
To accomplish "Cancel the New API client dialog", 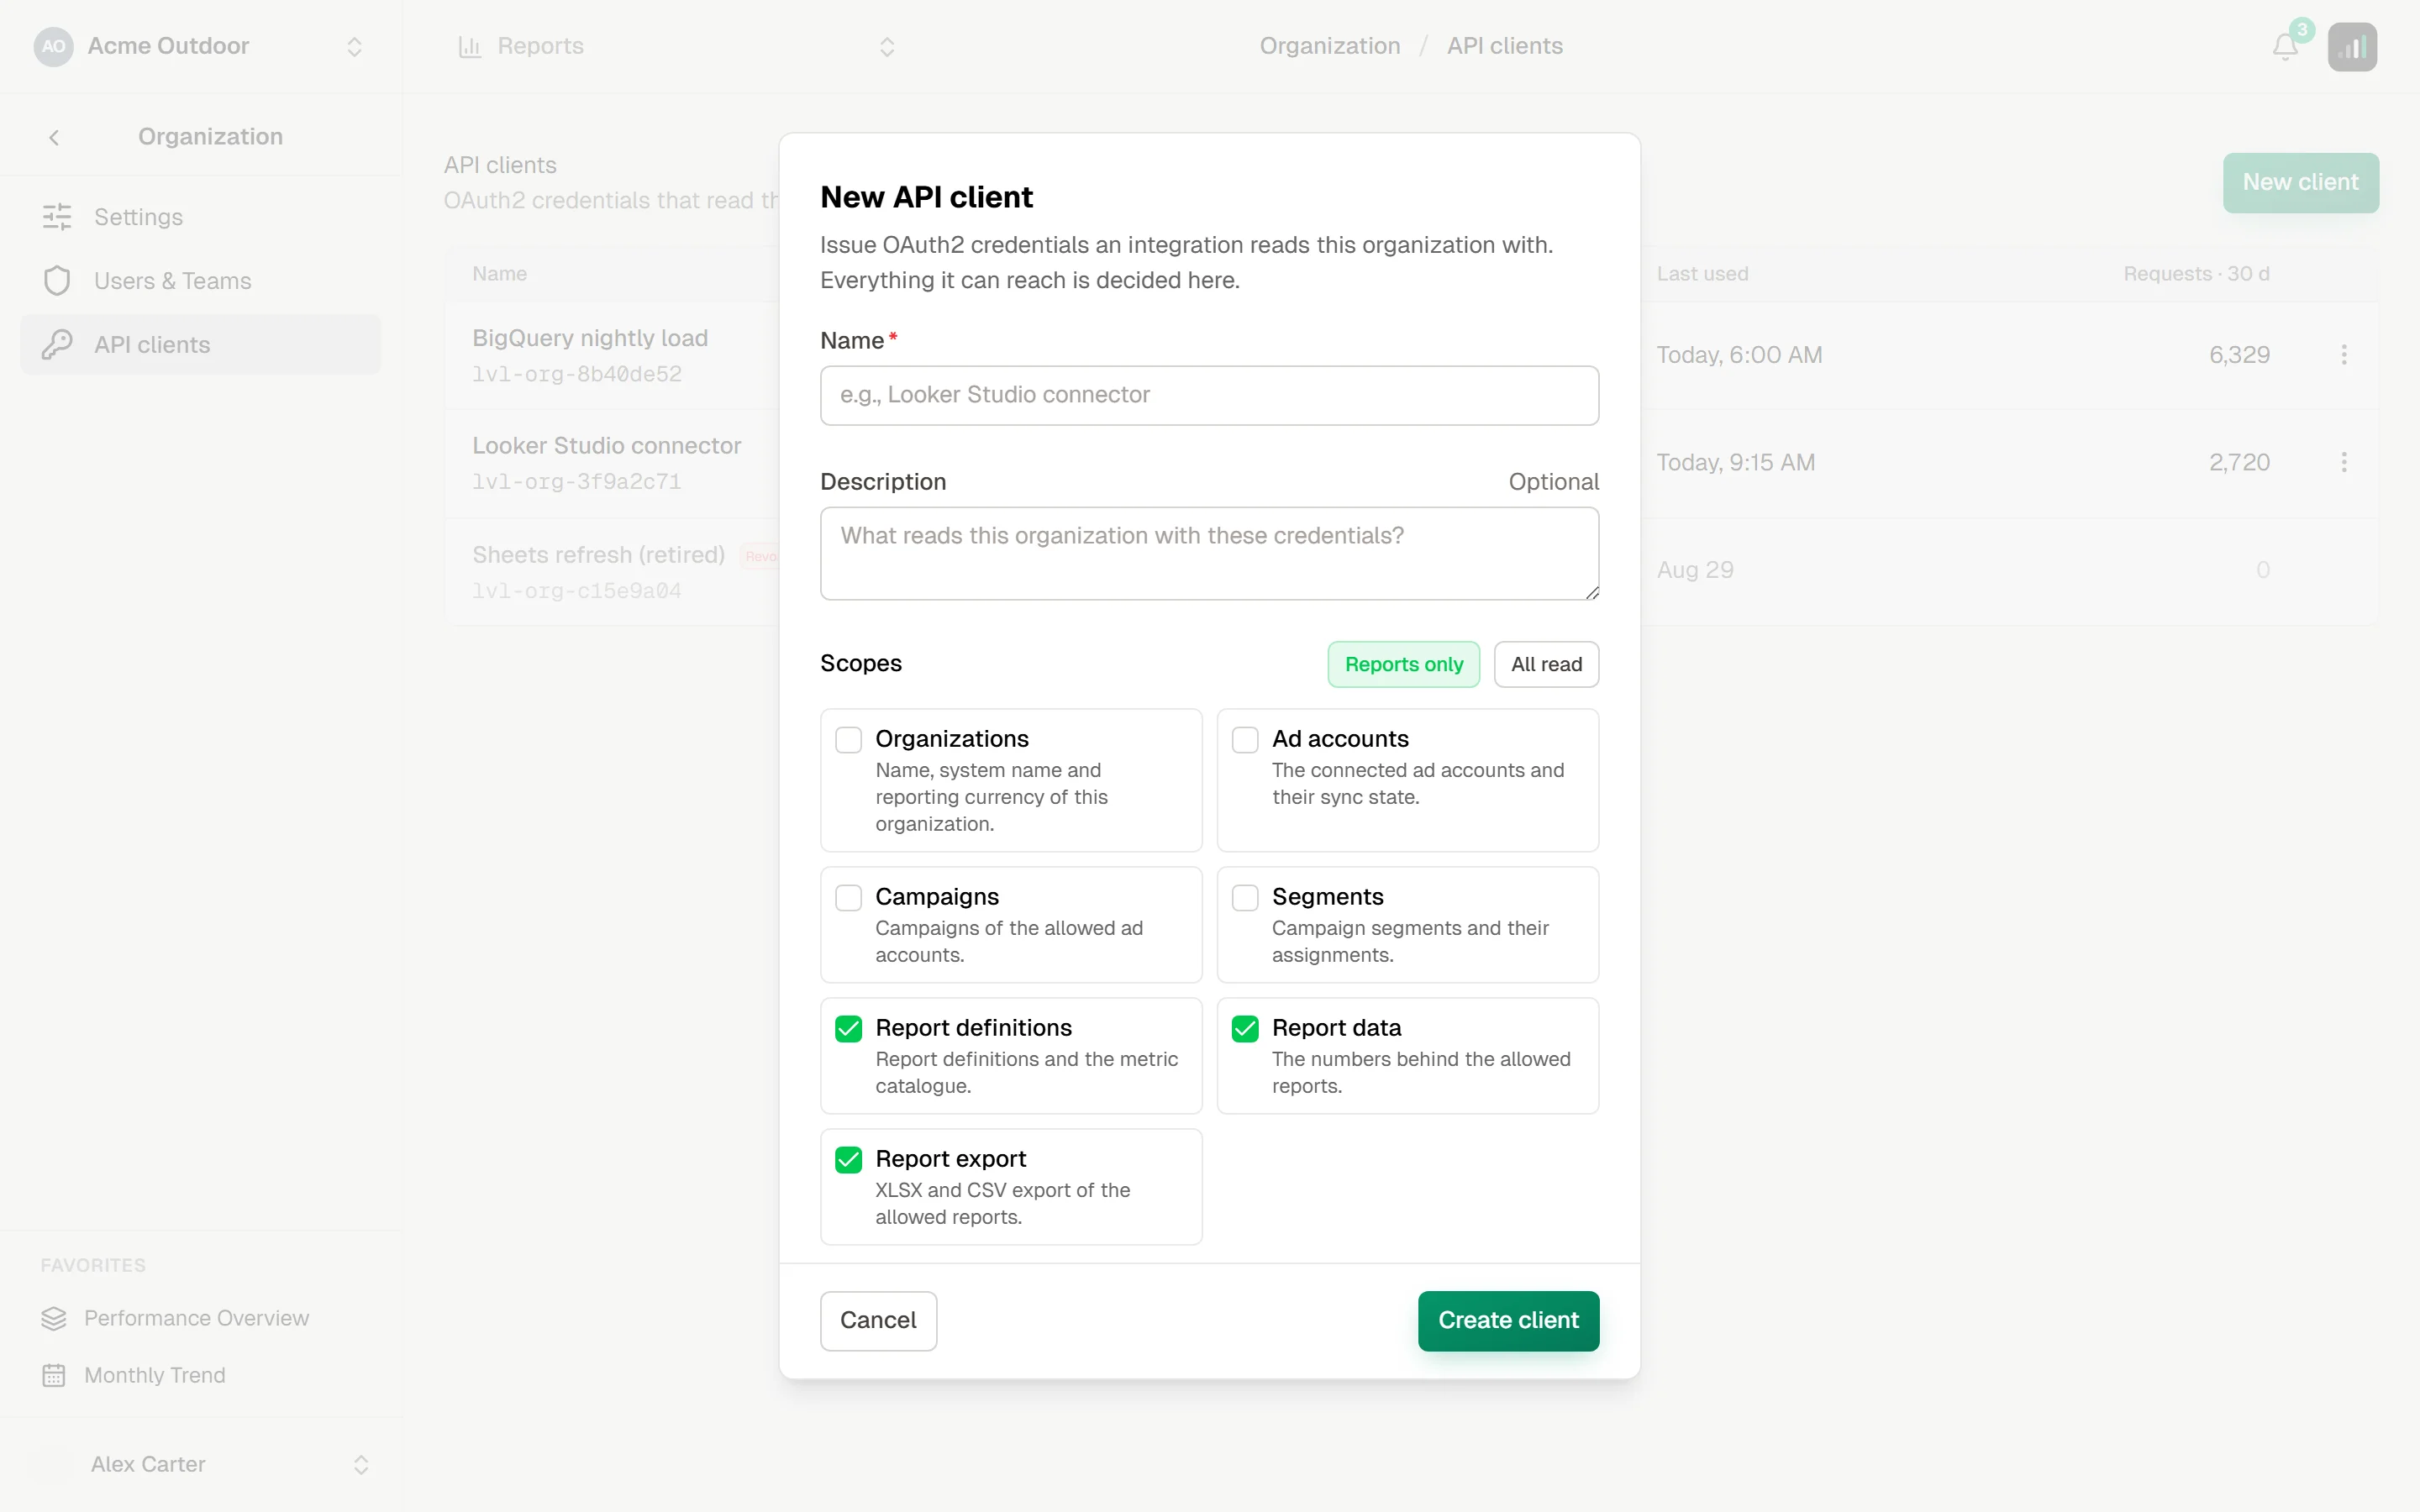I will click(878, 1320).
